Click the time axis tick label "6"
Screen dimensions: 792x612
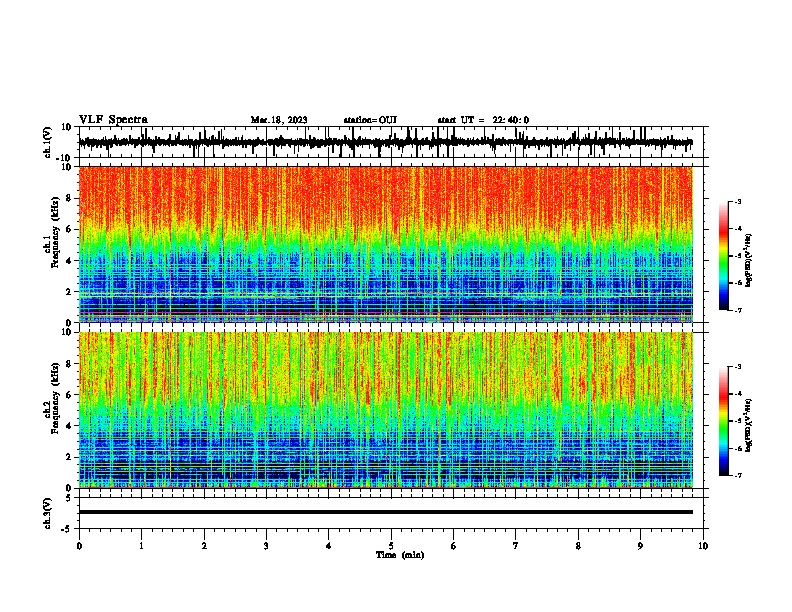[x=454, y=546]
